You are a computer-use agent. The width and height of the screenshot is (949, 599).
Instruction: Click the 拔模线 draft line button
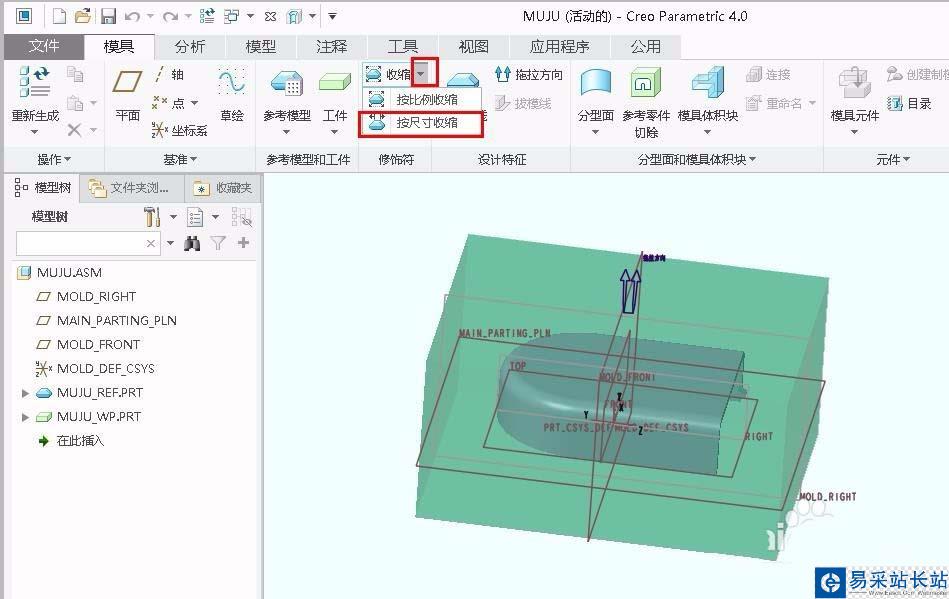(x=523, y=103)
